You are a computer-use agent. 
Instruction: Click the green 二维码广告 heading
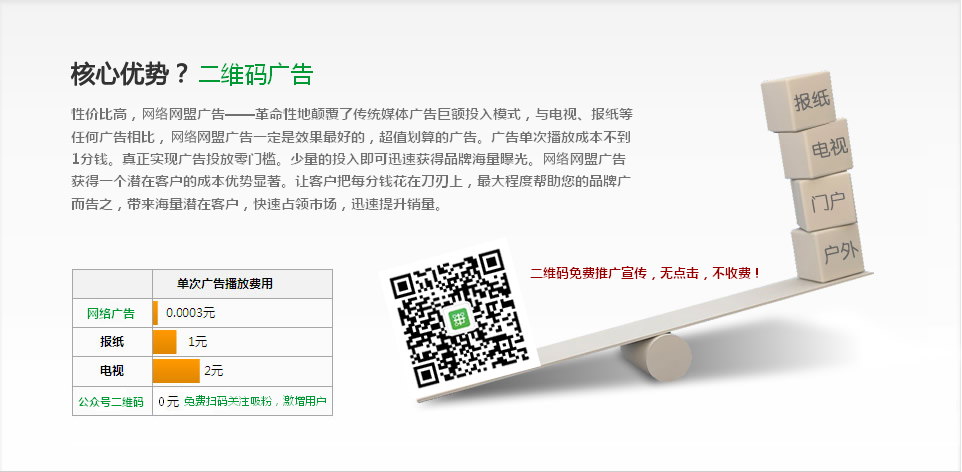coord(256,74)
